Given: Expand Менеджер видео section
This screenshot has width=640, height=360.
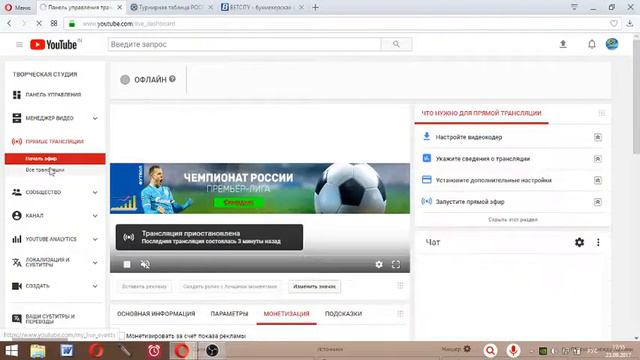Looking at the screenshot, I should click(x=95, y=118).
